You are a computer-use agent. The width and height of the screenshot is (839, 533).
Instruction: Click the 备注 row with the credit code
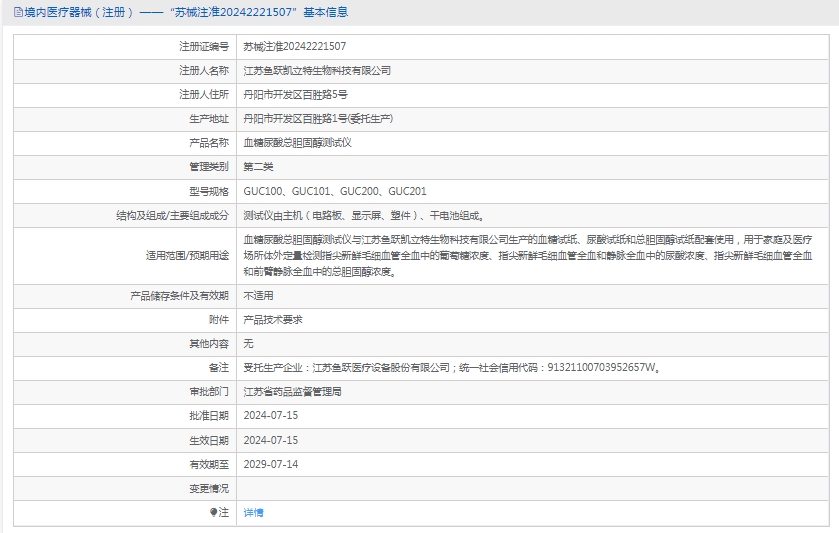(x=451, y=368)
